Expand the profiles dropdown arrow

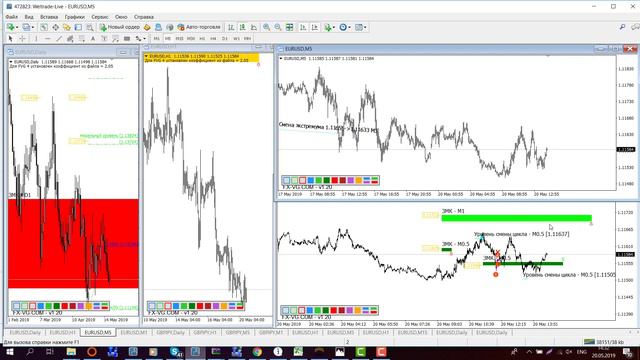(x=33, y=27)
